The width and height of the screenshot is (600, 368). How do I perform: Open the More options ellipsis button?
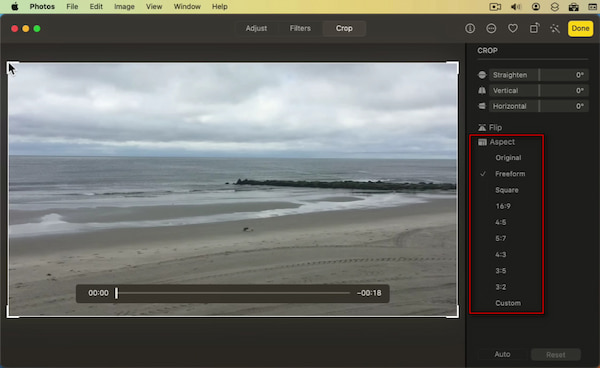[491, 28]
